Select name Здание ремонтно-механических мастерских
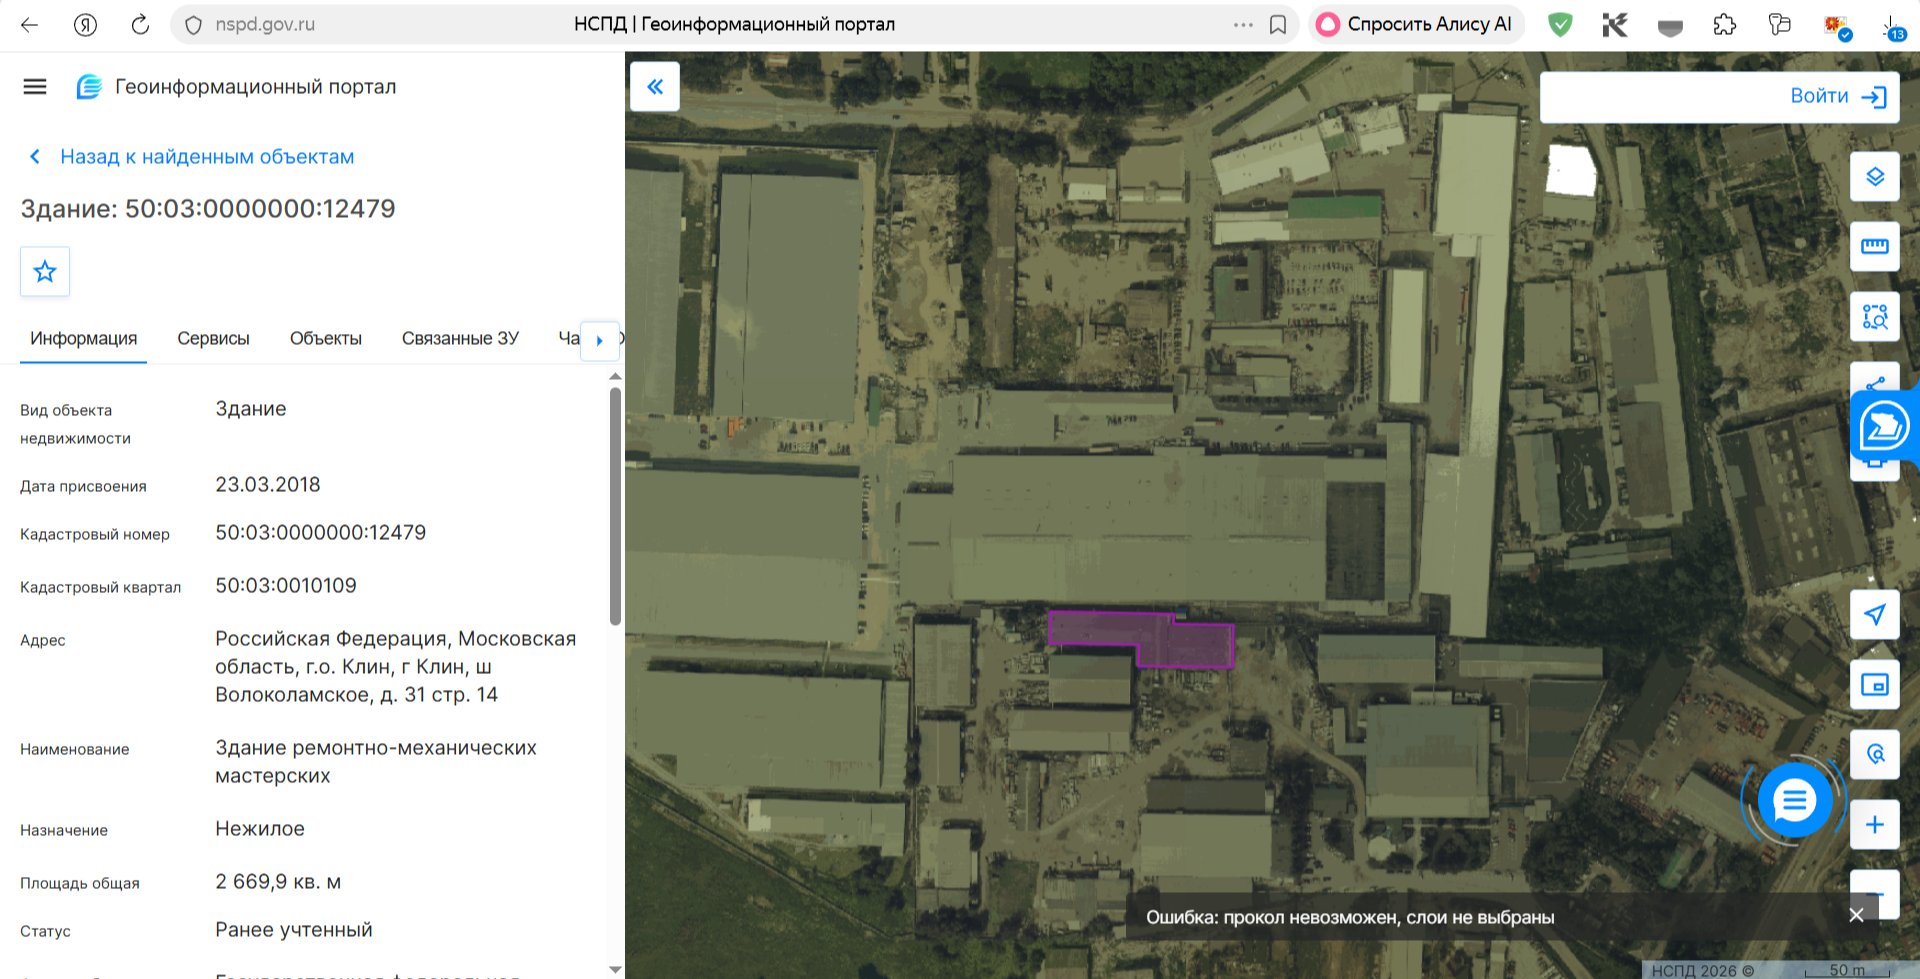This screenshot has height=979, width=1920. [x=376, y=762]
